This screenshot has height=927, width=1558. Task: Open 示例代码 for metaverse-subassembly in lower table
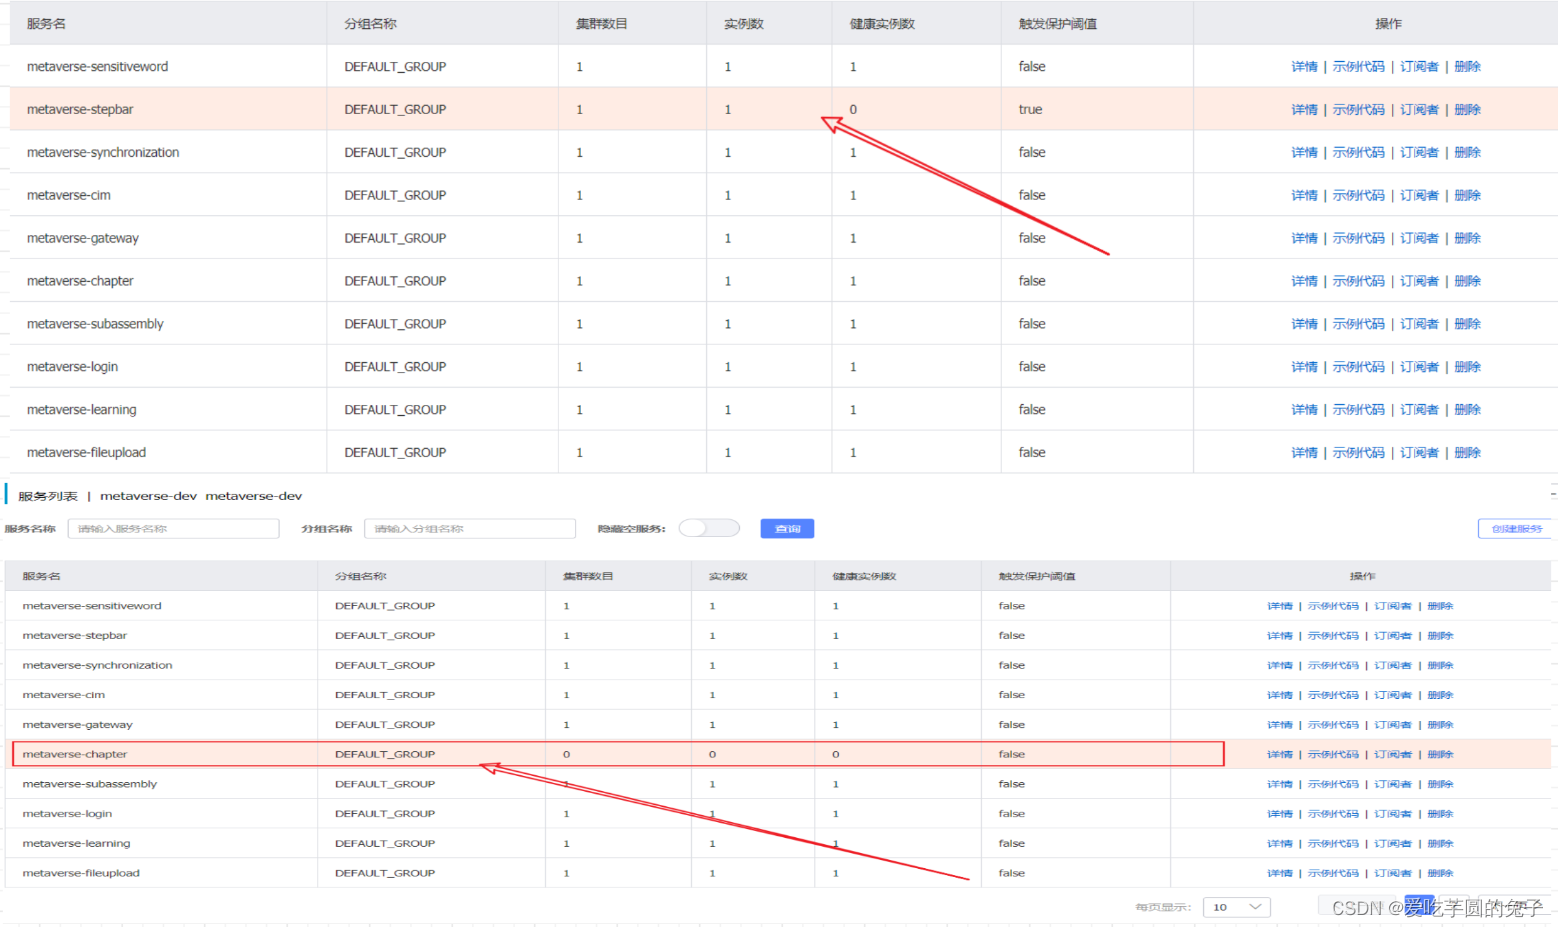(x=1333, y=784)
